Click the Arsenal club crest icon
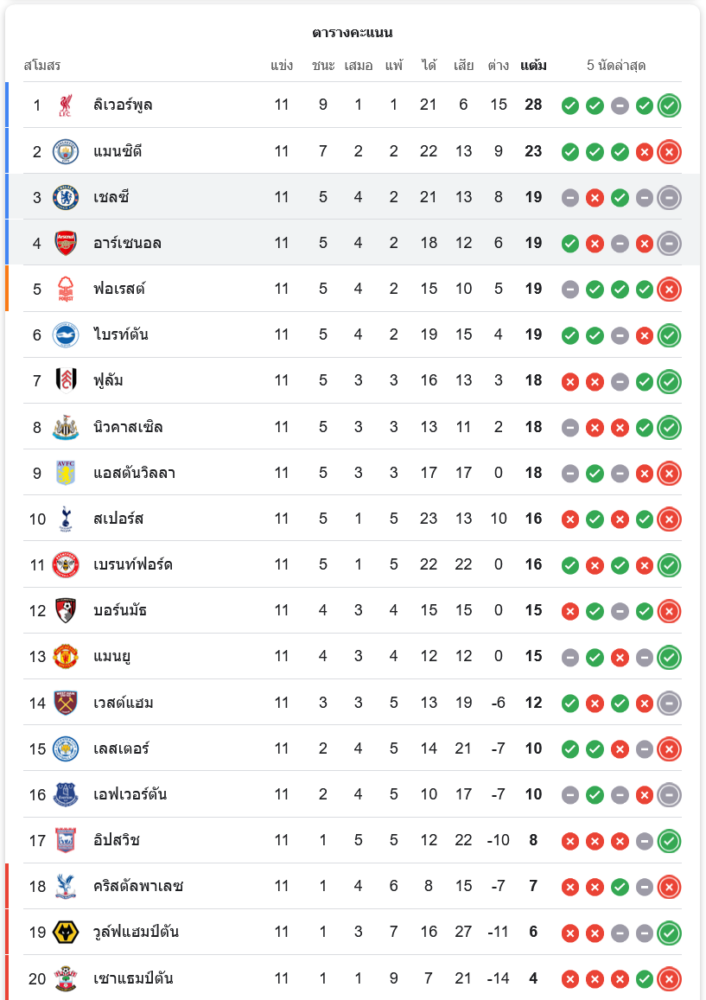 (x=65, y=243)
